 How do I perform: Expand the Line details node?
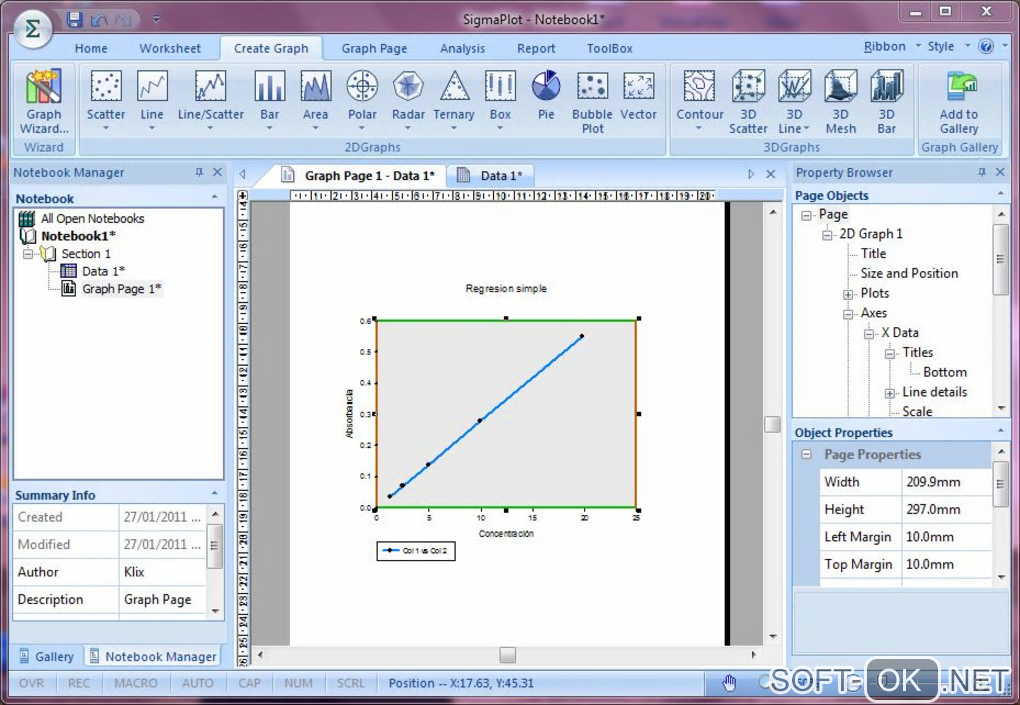pos(889,393)
